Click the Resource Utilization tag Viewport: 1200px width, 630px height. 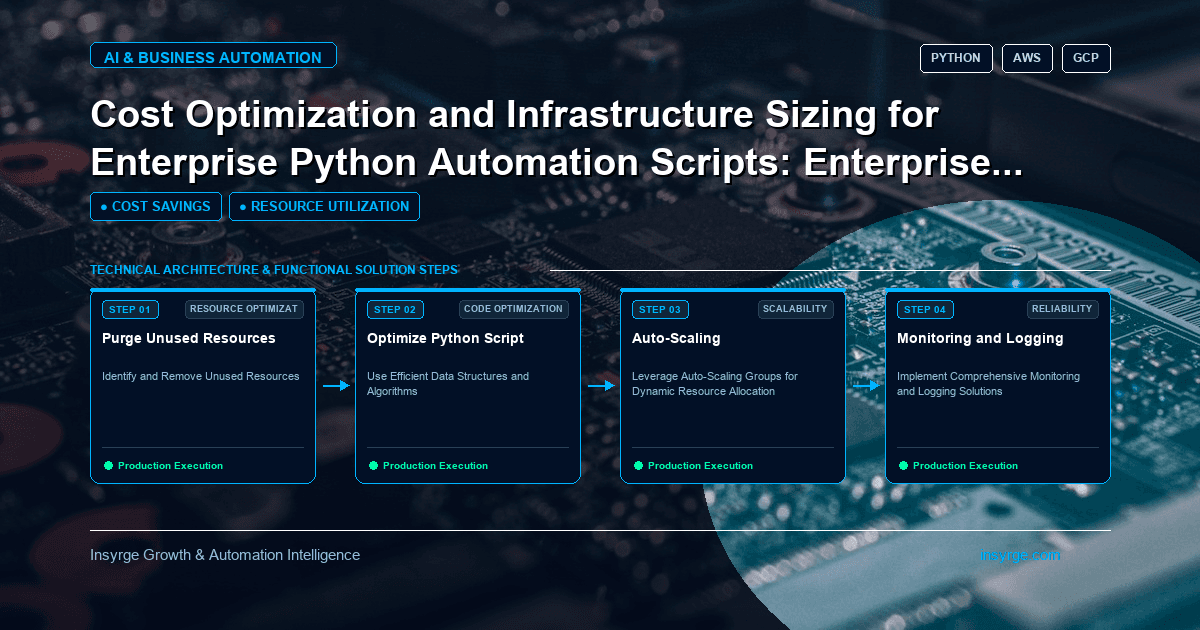pos(324,206)
